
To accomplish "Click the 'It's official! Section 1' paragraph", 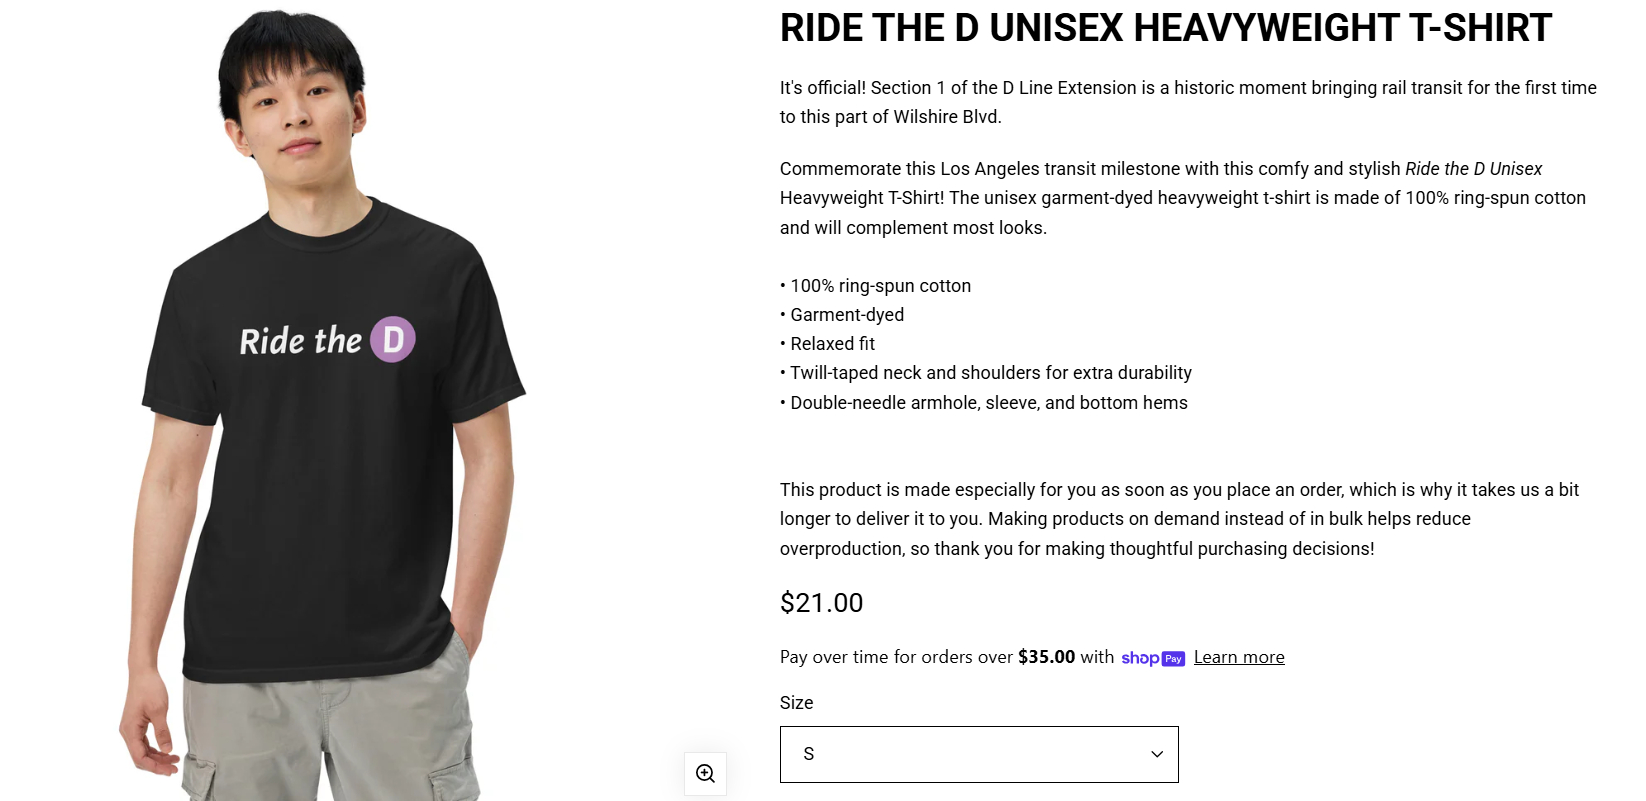I will point(1188,102).
